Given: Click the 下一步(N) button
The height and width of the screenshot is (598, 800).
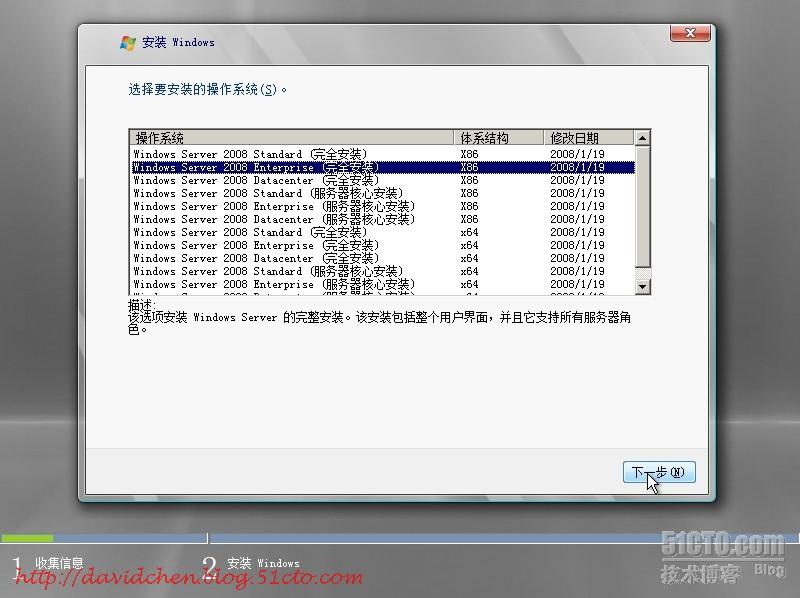Looking at the screenshot, I should (x=659, y=472).
